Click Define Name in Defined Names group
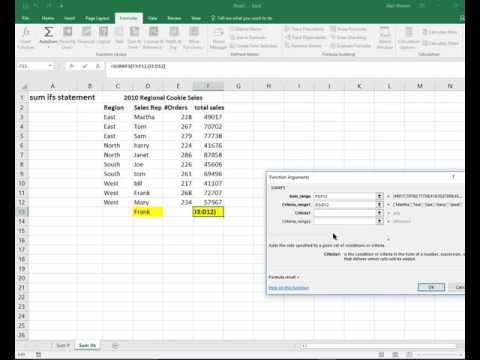The width and height of the screenshot is (480, 360). 246,29
